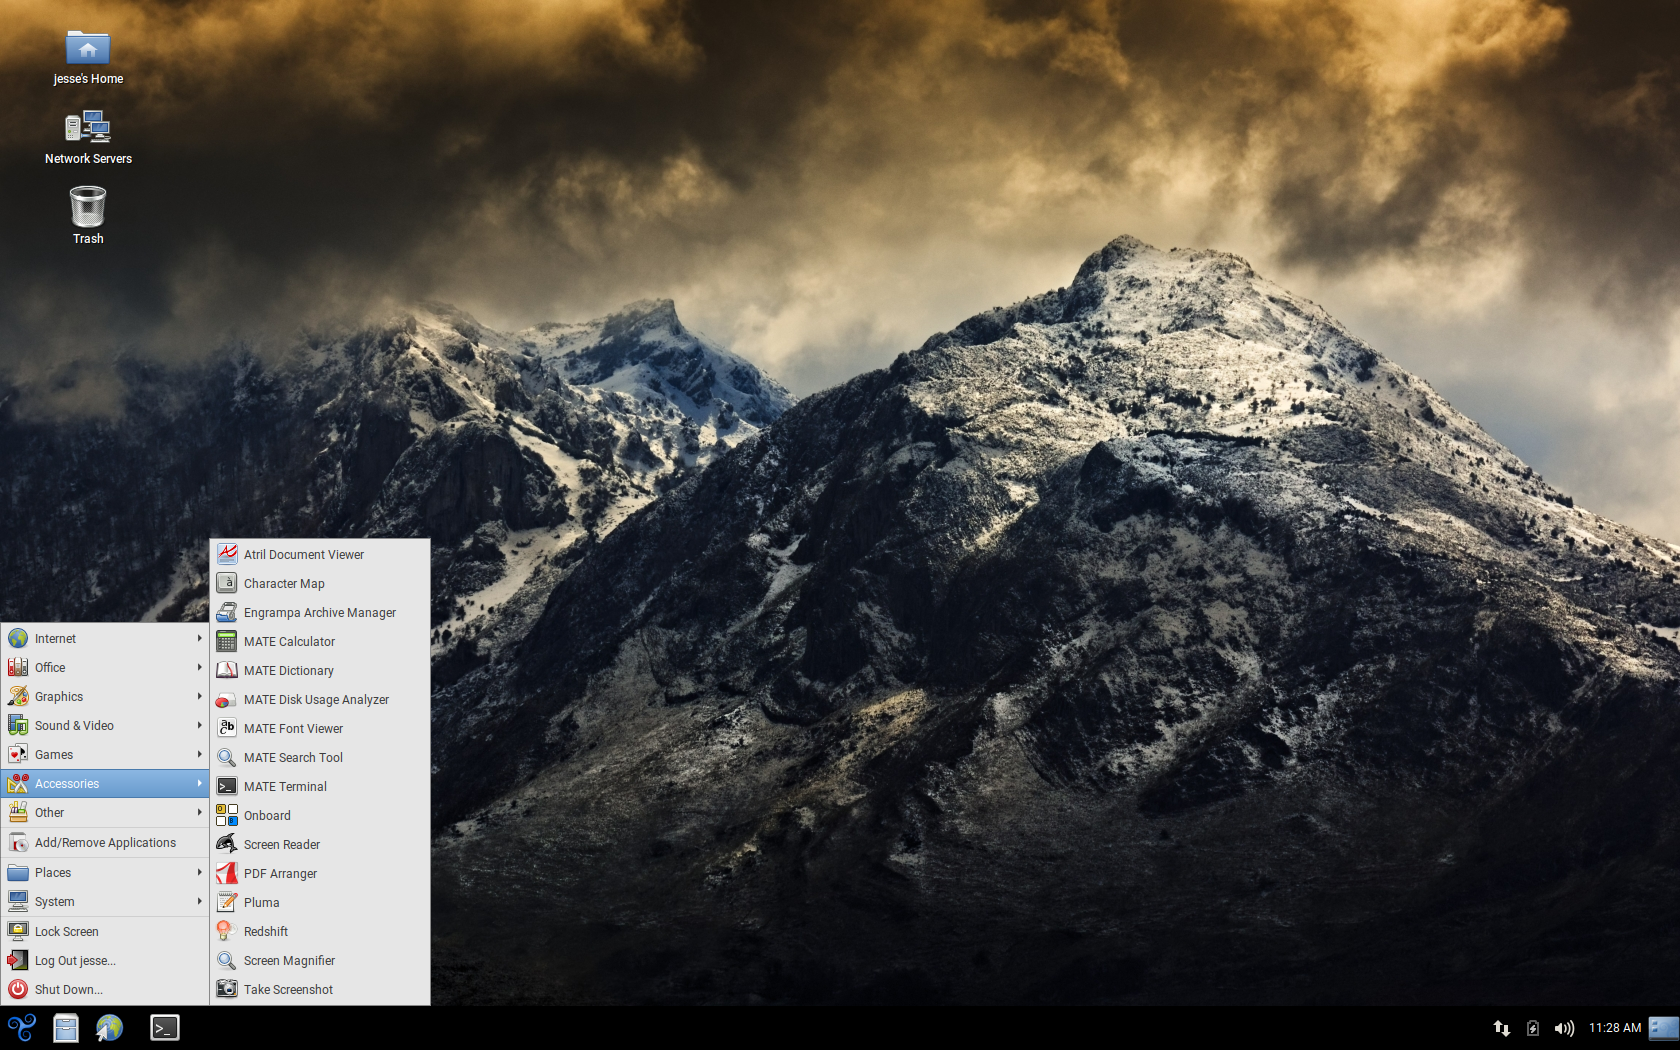Image resolution: width=1680 pixels, height=1050 pixels.
Task: Open the volume speaker tray icon
Action: [x=1564, y=1028]
